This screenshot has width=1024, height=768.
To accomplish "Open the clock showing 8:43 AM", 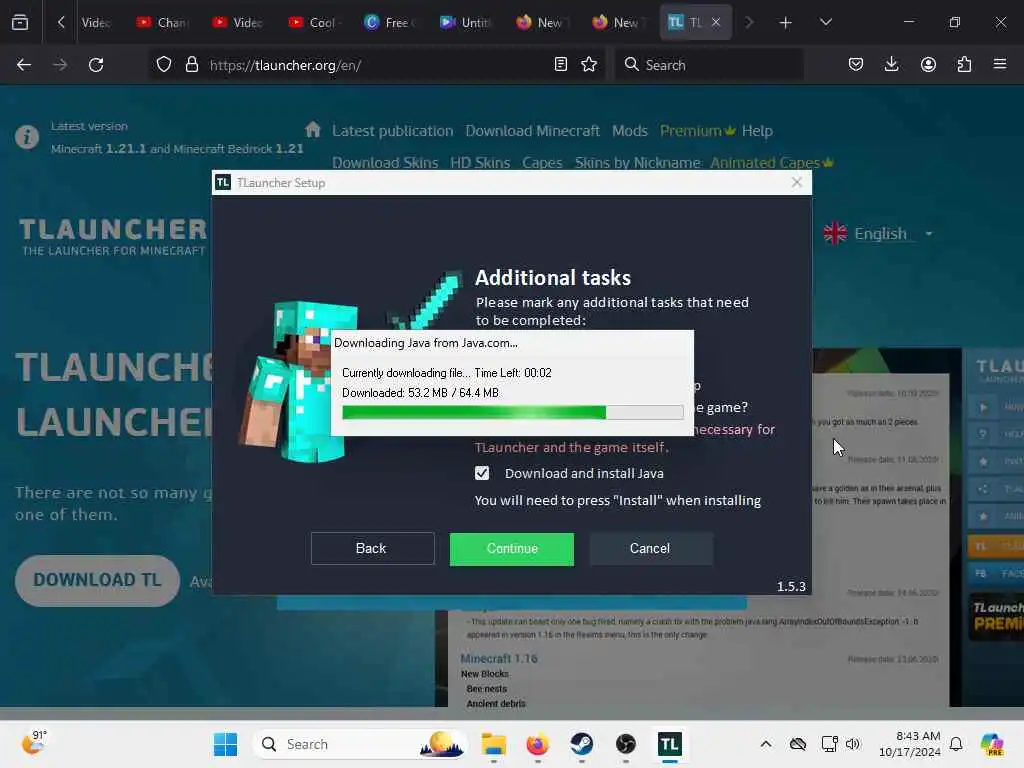I will click(910, 744).
